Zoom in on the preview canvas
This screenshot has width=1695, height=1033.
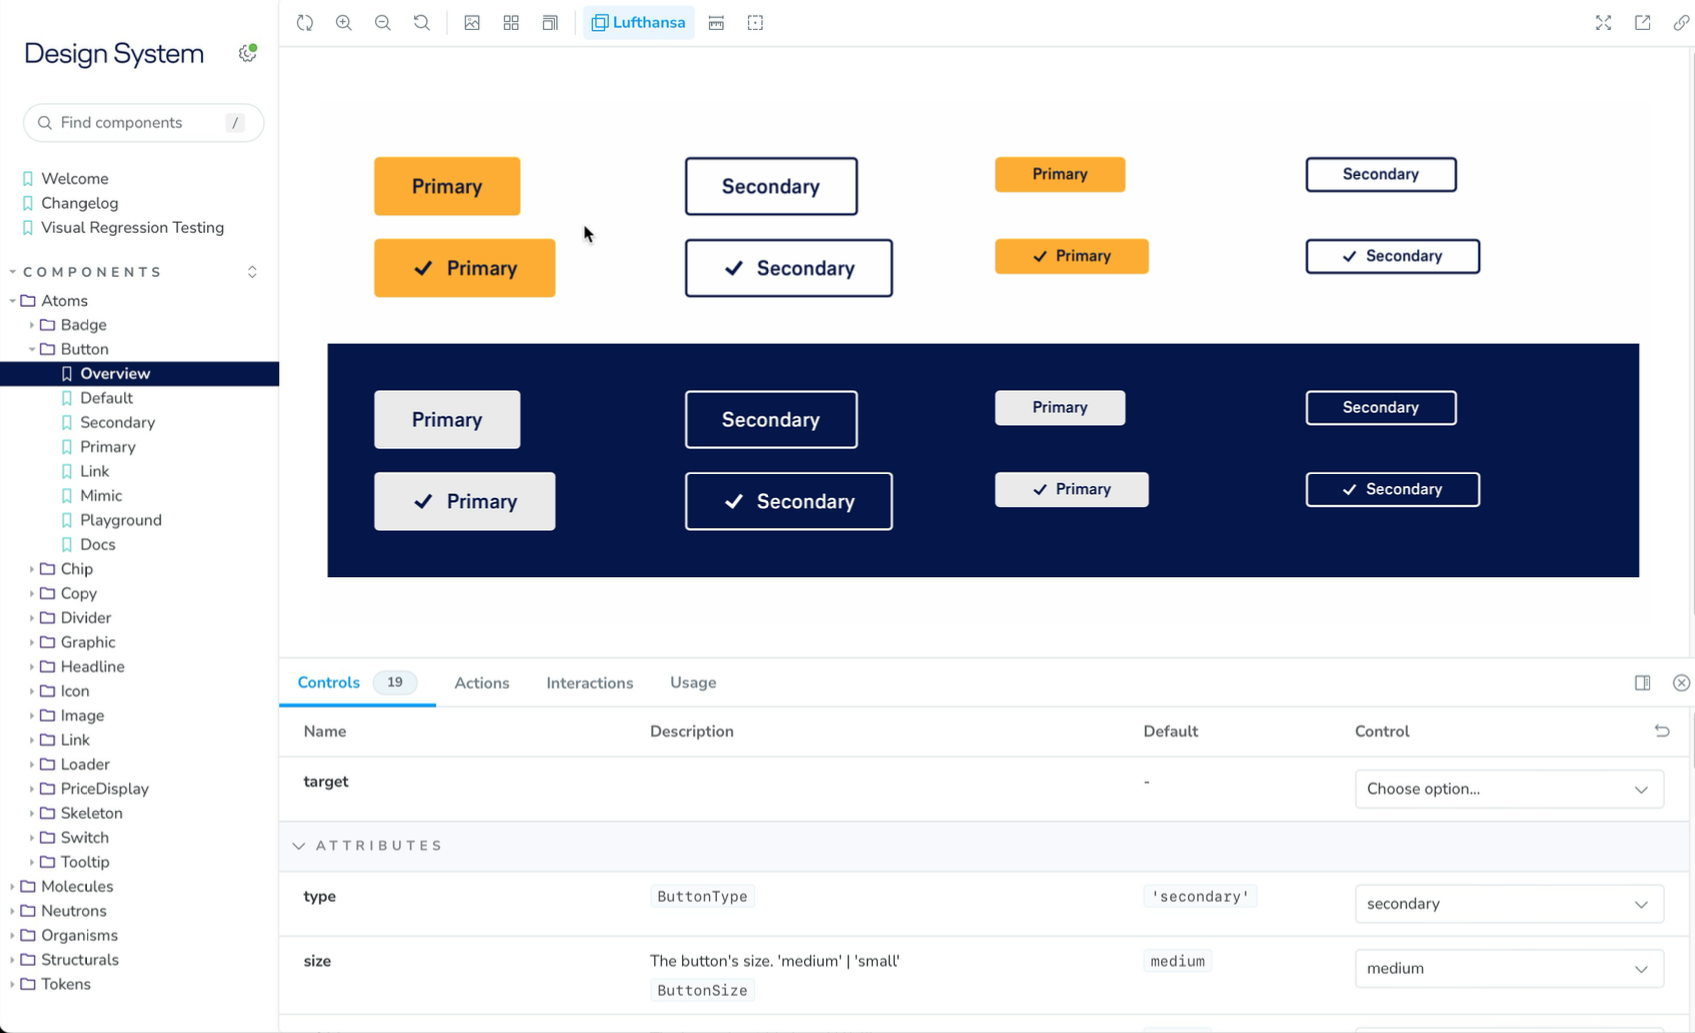click(x=344, y=23)
